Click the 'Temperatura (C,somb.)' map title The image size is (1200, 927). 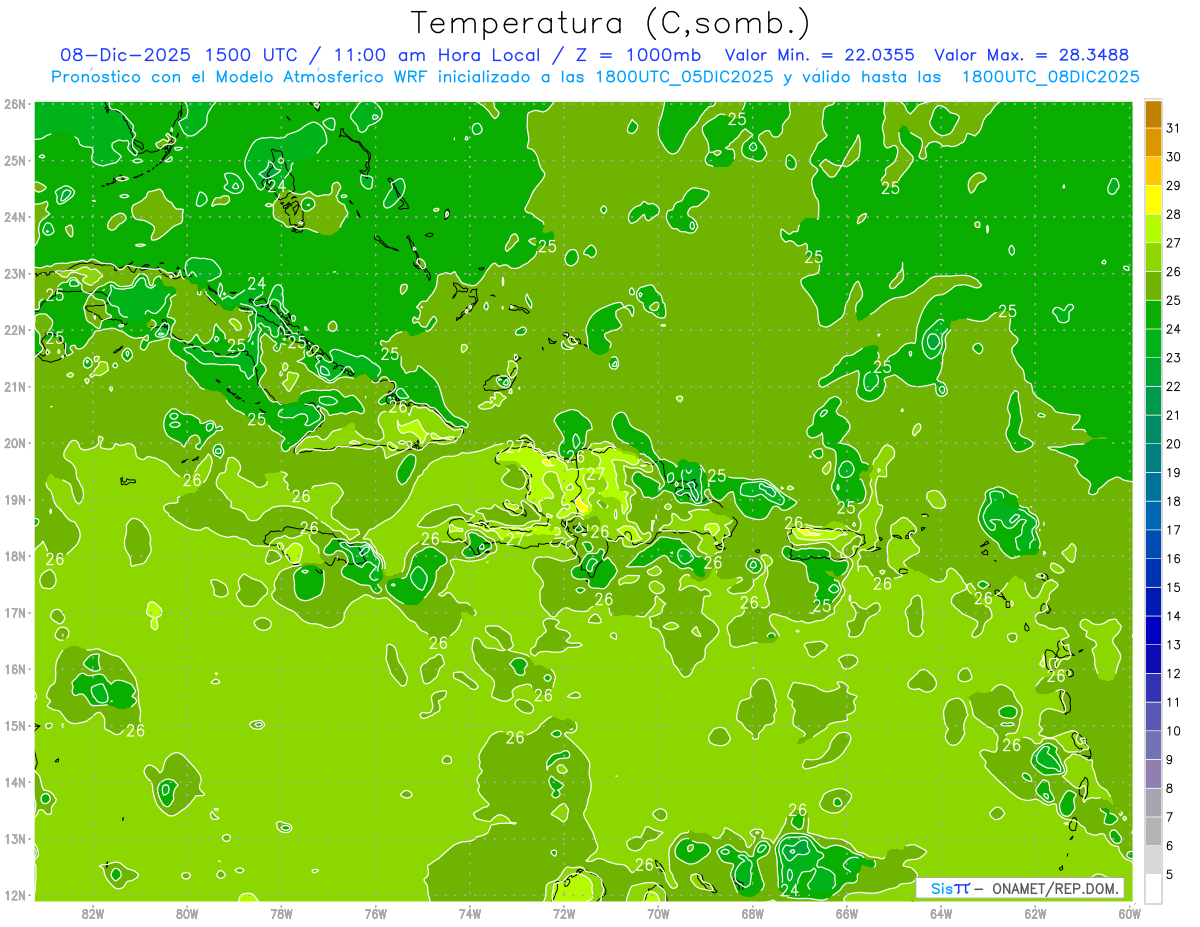coord(611,23)
